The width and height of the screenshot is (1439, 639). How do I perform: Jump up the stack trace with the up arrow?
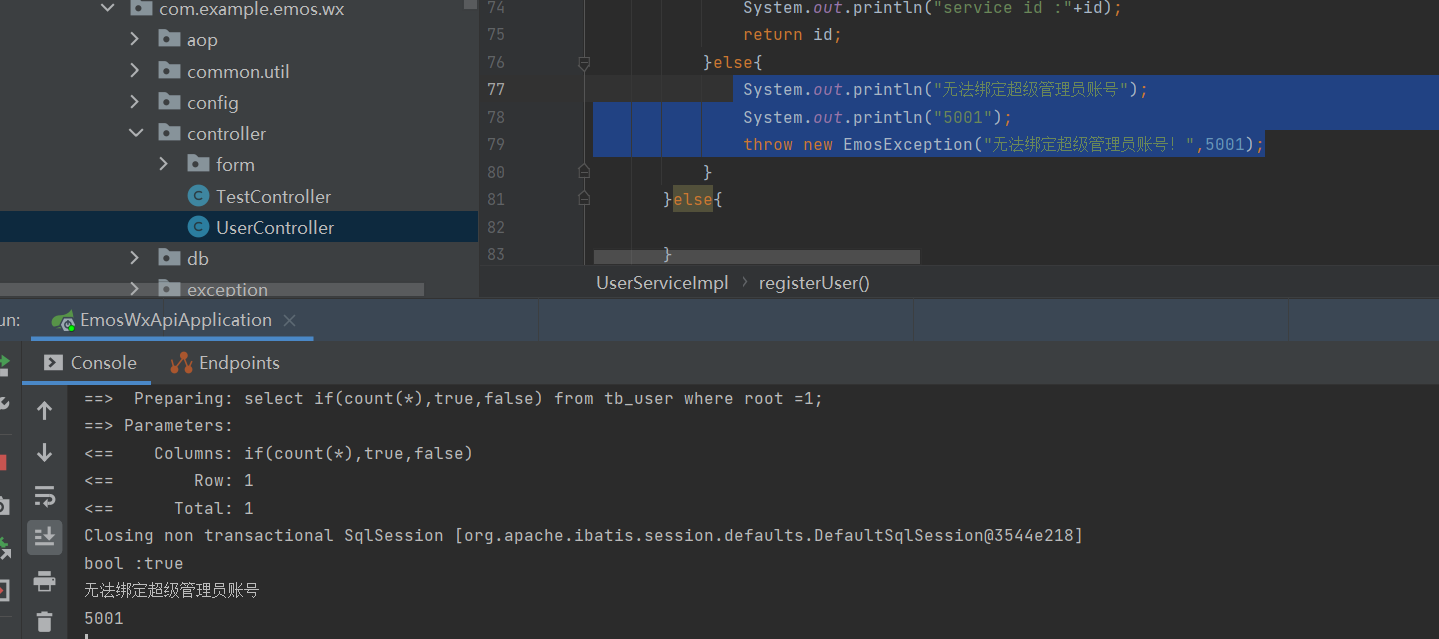pyautogui.click(x=44, y=410)
